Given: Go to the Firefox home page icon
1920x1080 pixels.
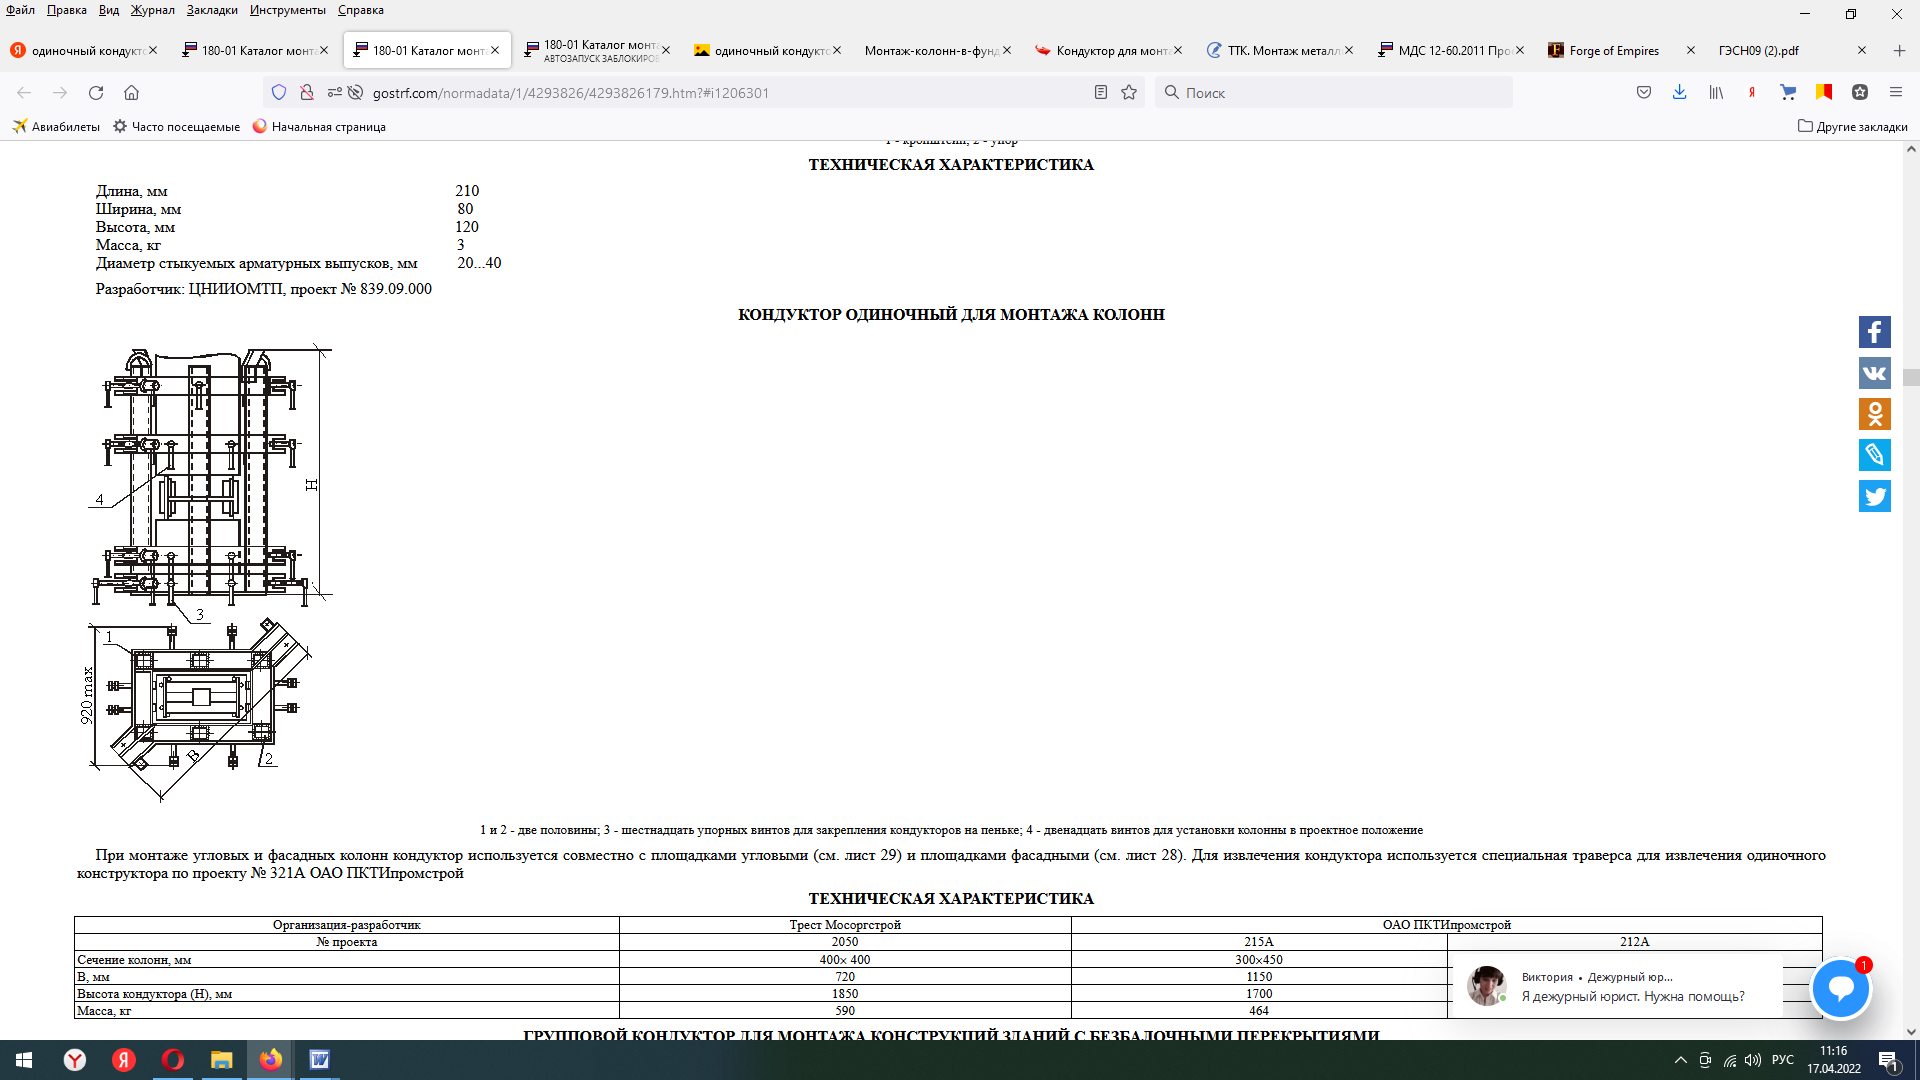Looking at the screenshot, I should [x=131, y=93].
